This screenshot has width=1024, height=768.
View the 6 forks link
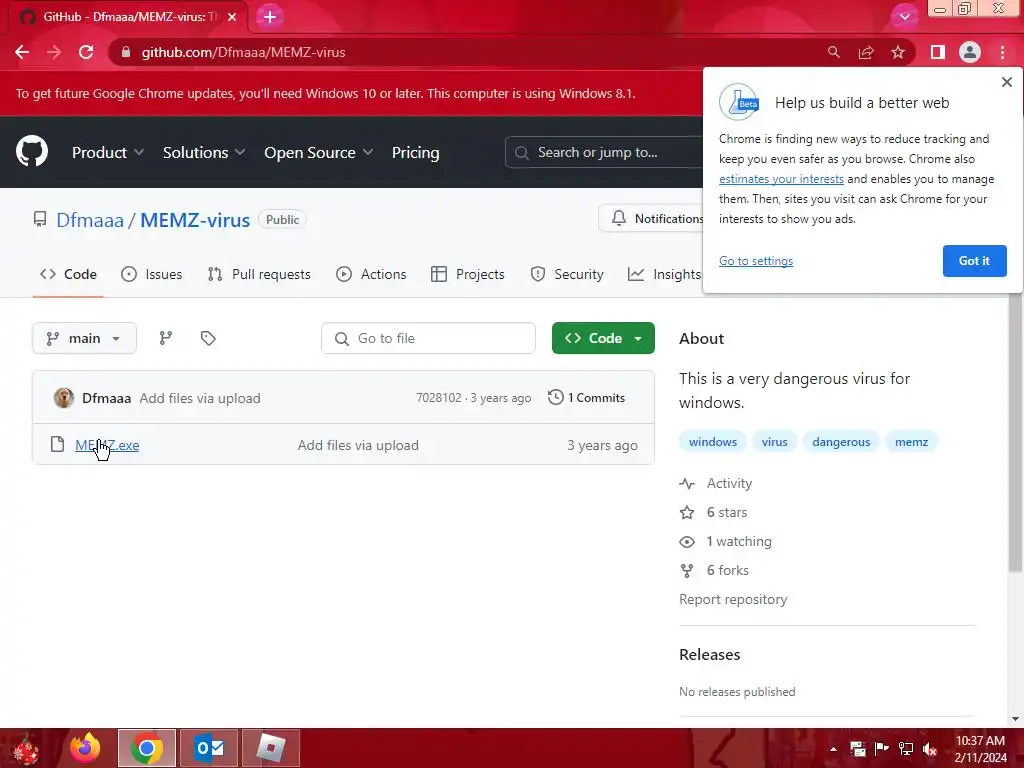(x=714, y=571)
